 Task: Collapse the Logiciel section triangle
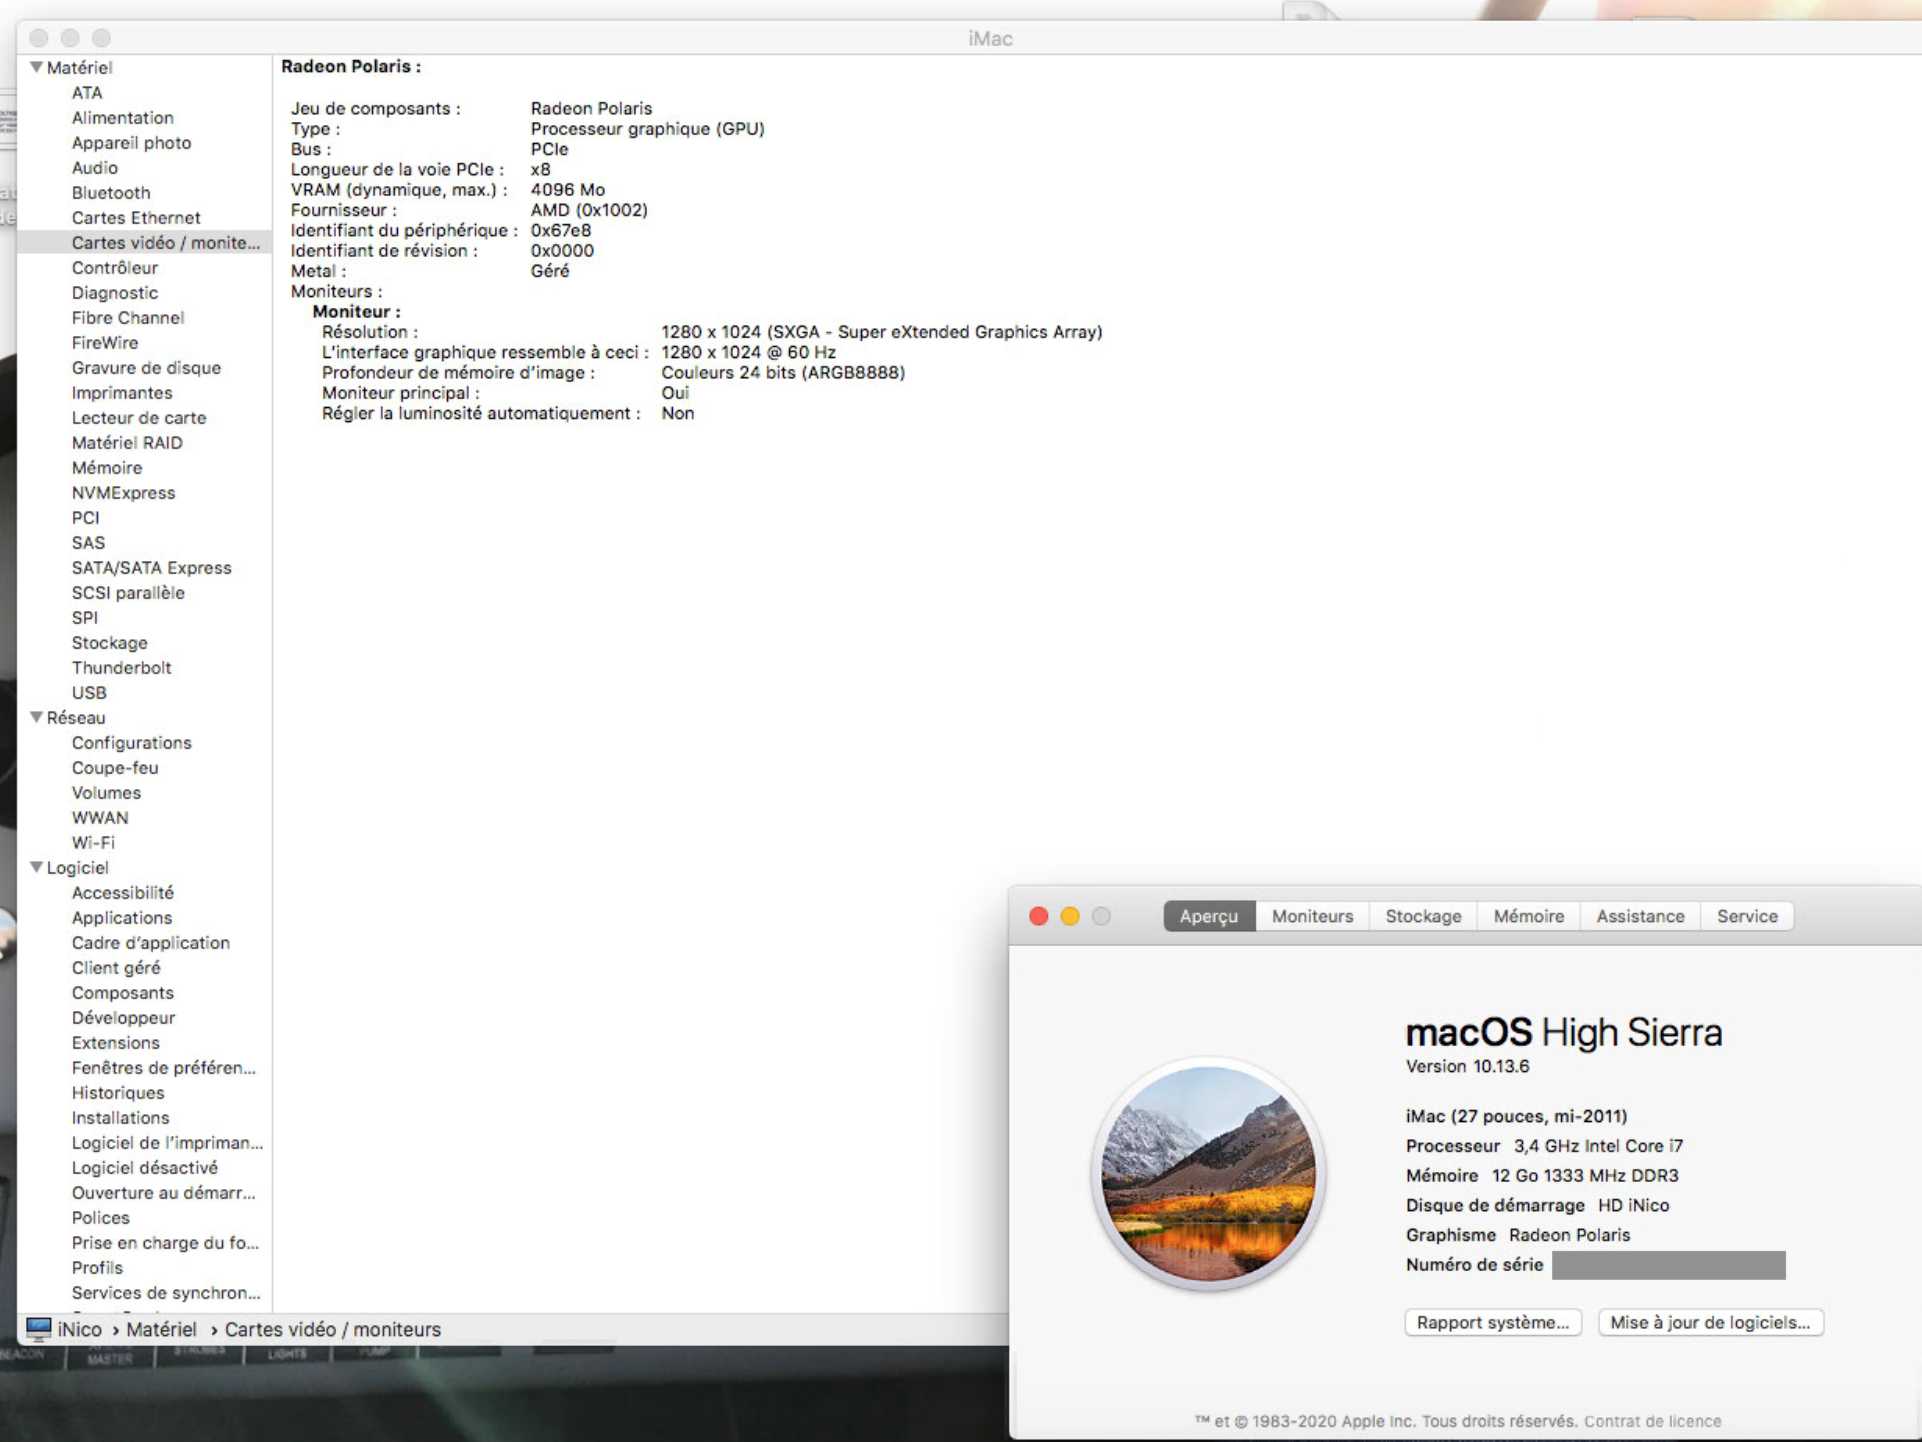click(36, 867)
